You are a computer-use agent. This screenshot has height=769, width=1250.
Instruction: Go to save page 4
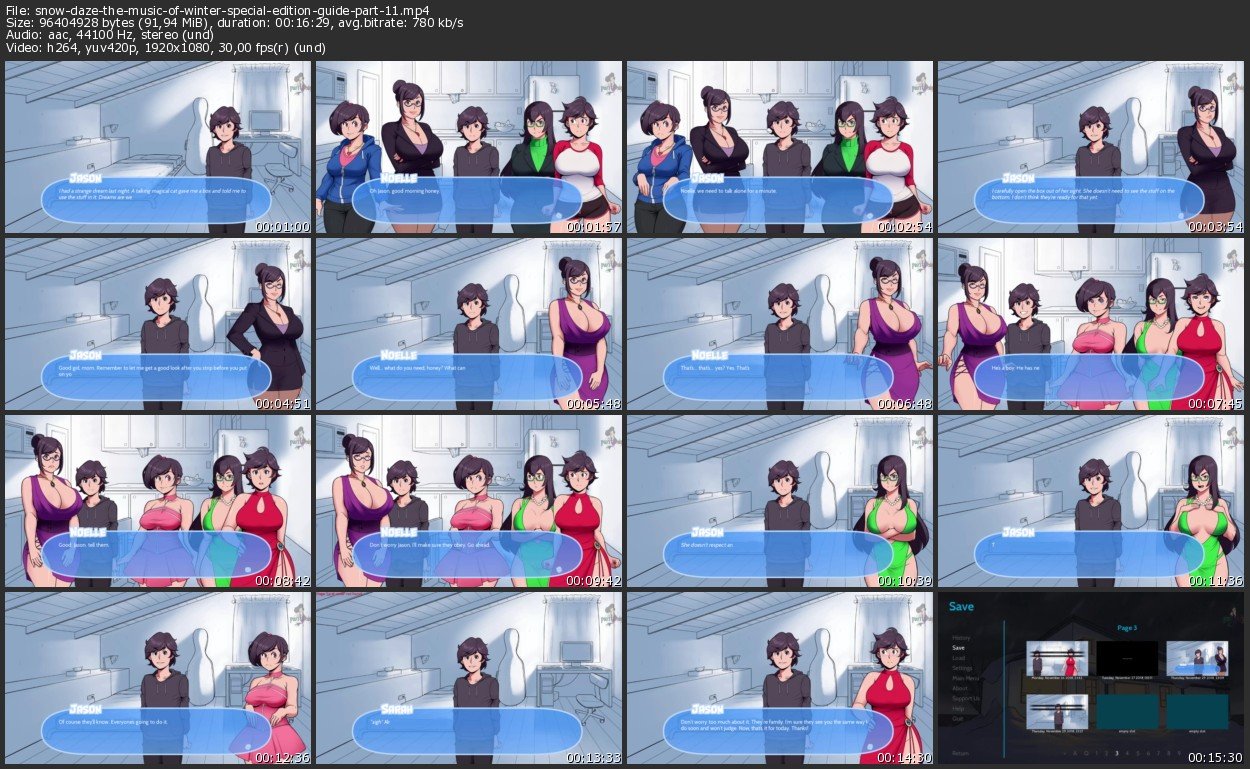pyautogui.click(x=1128, y=753)
